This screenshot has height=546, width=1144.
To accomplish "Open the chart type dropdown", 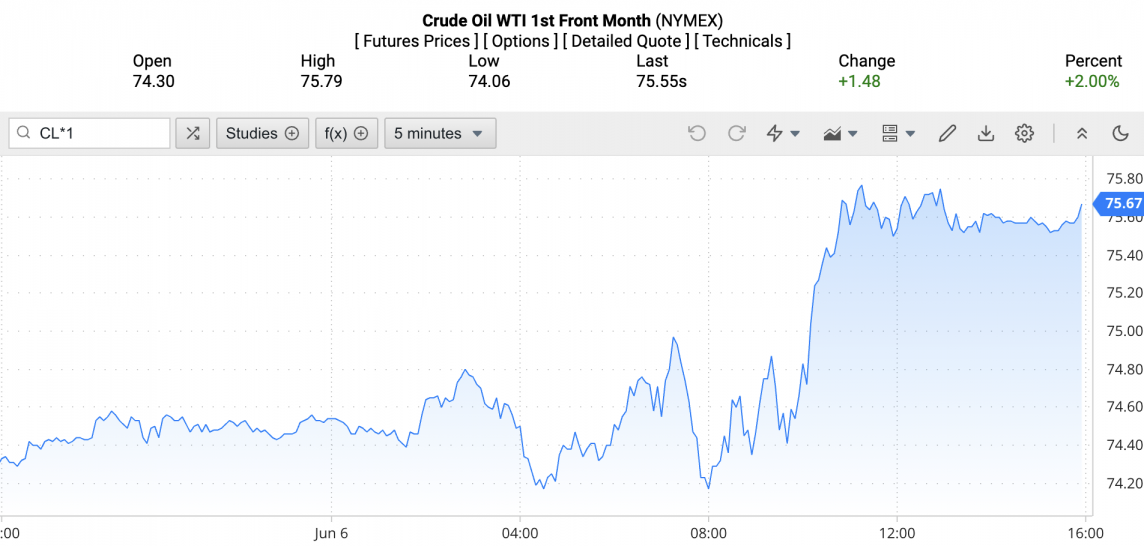I will (x=840, y=133).
